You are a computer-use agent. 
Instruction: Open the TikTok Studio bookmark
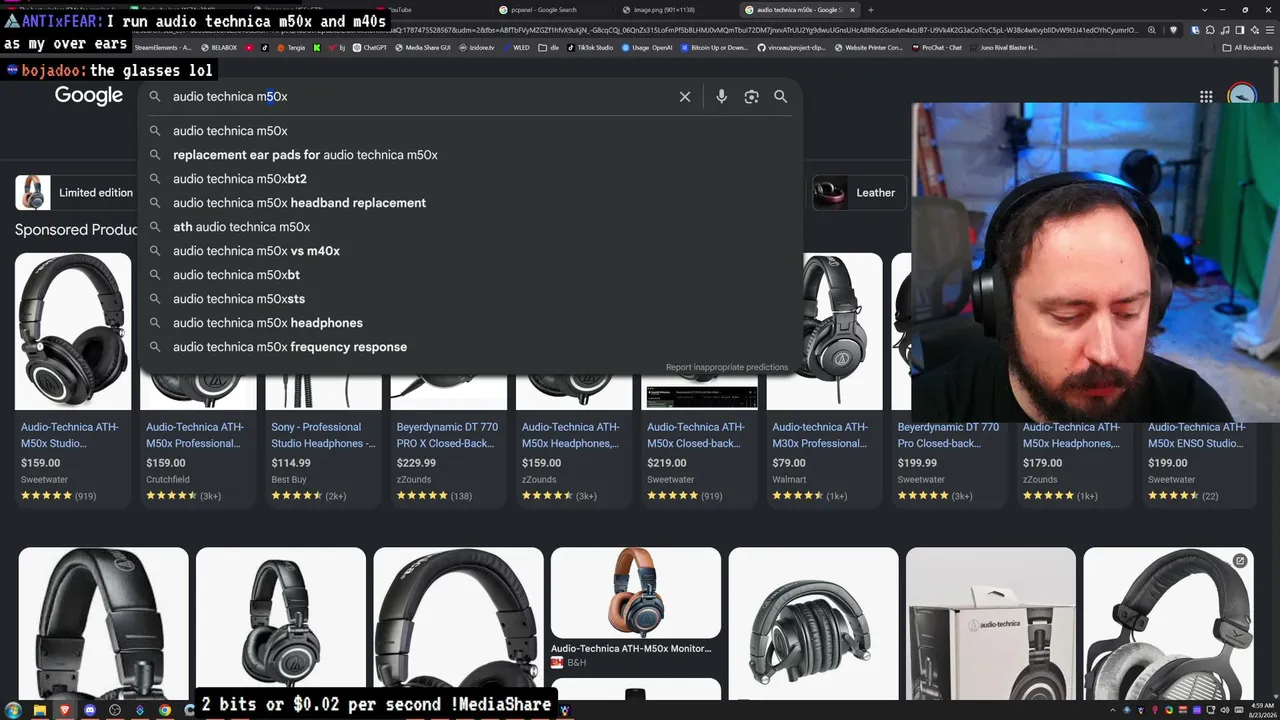[590, 48]
